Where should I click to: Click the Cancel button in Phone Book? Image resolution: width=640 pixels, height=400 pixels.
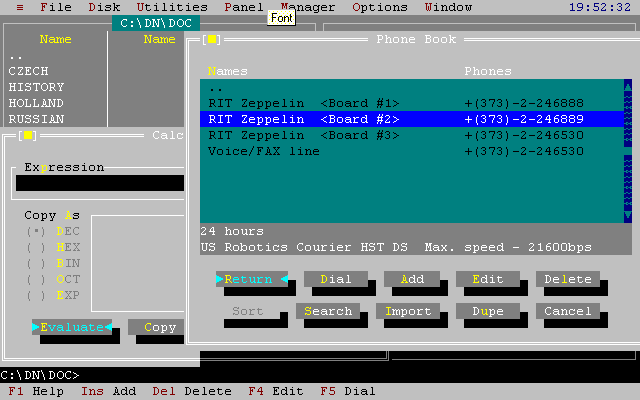coord(568,311)
